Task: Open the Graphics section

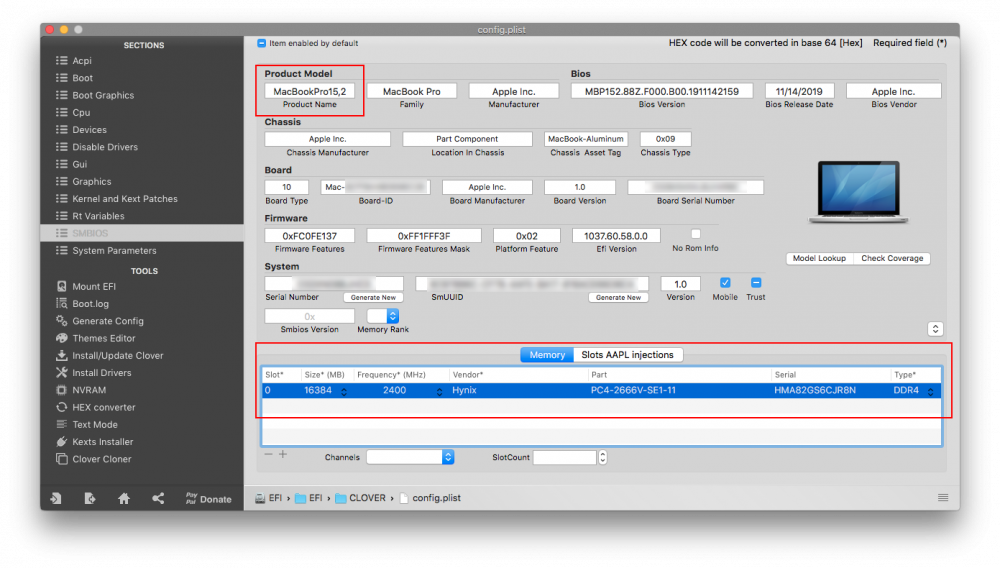Action: click(91, 182)
